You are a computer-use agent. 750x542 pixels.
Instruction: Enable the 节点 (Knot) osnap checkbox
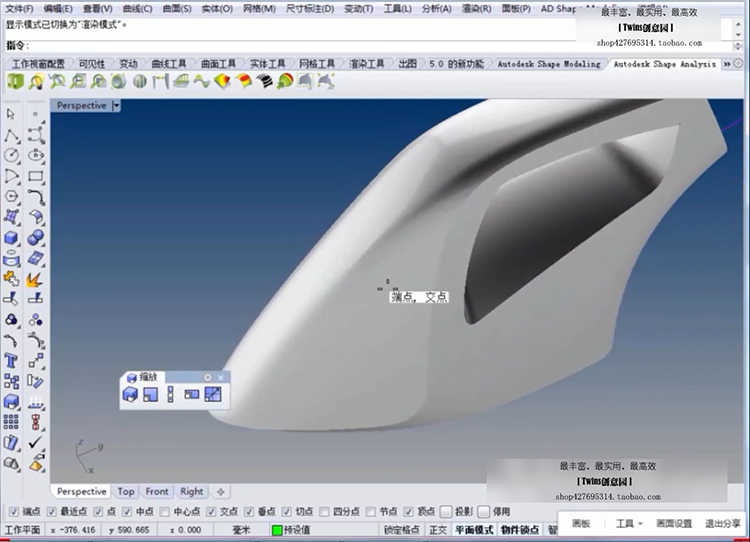click(x=370, y=511)
